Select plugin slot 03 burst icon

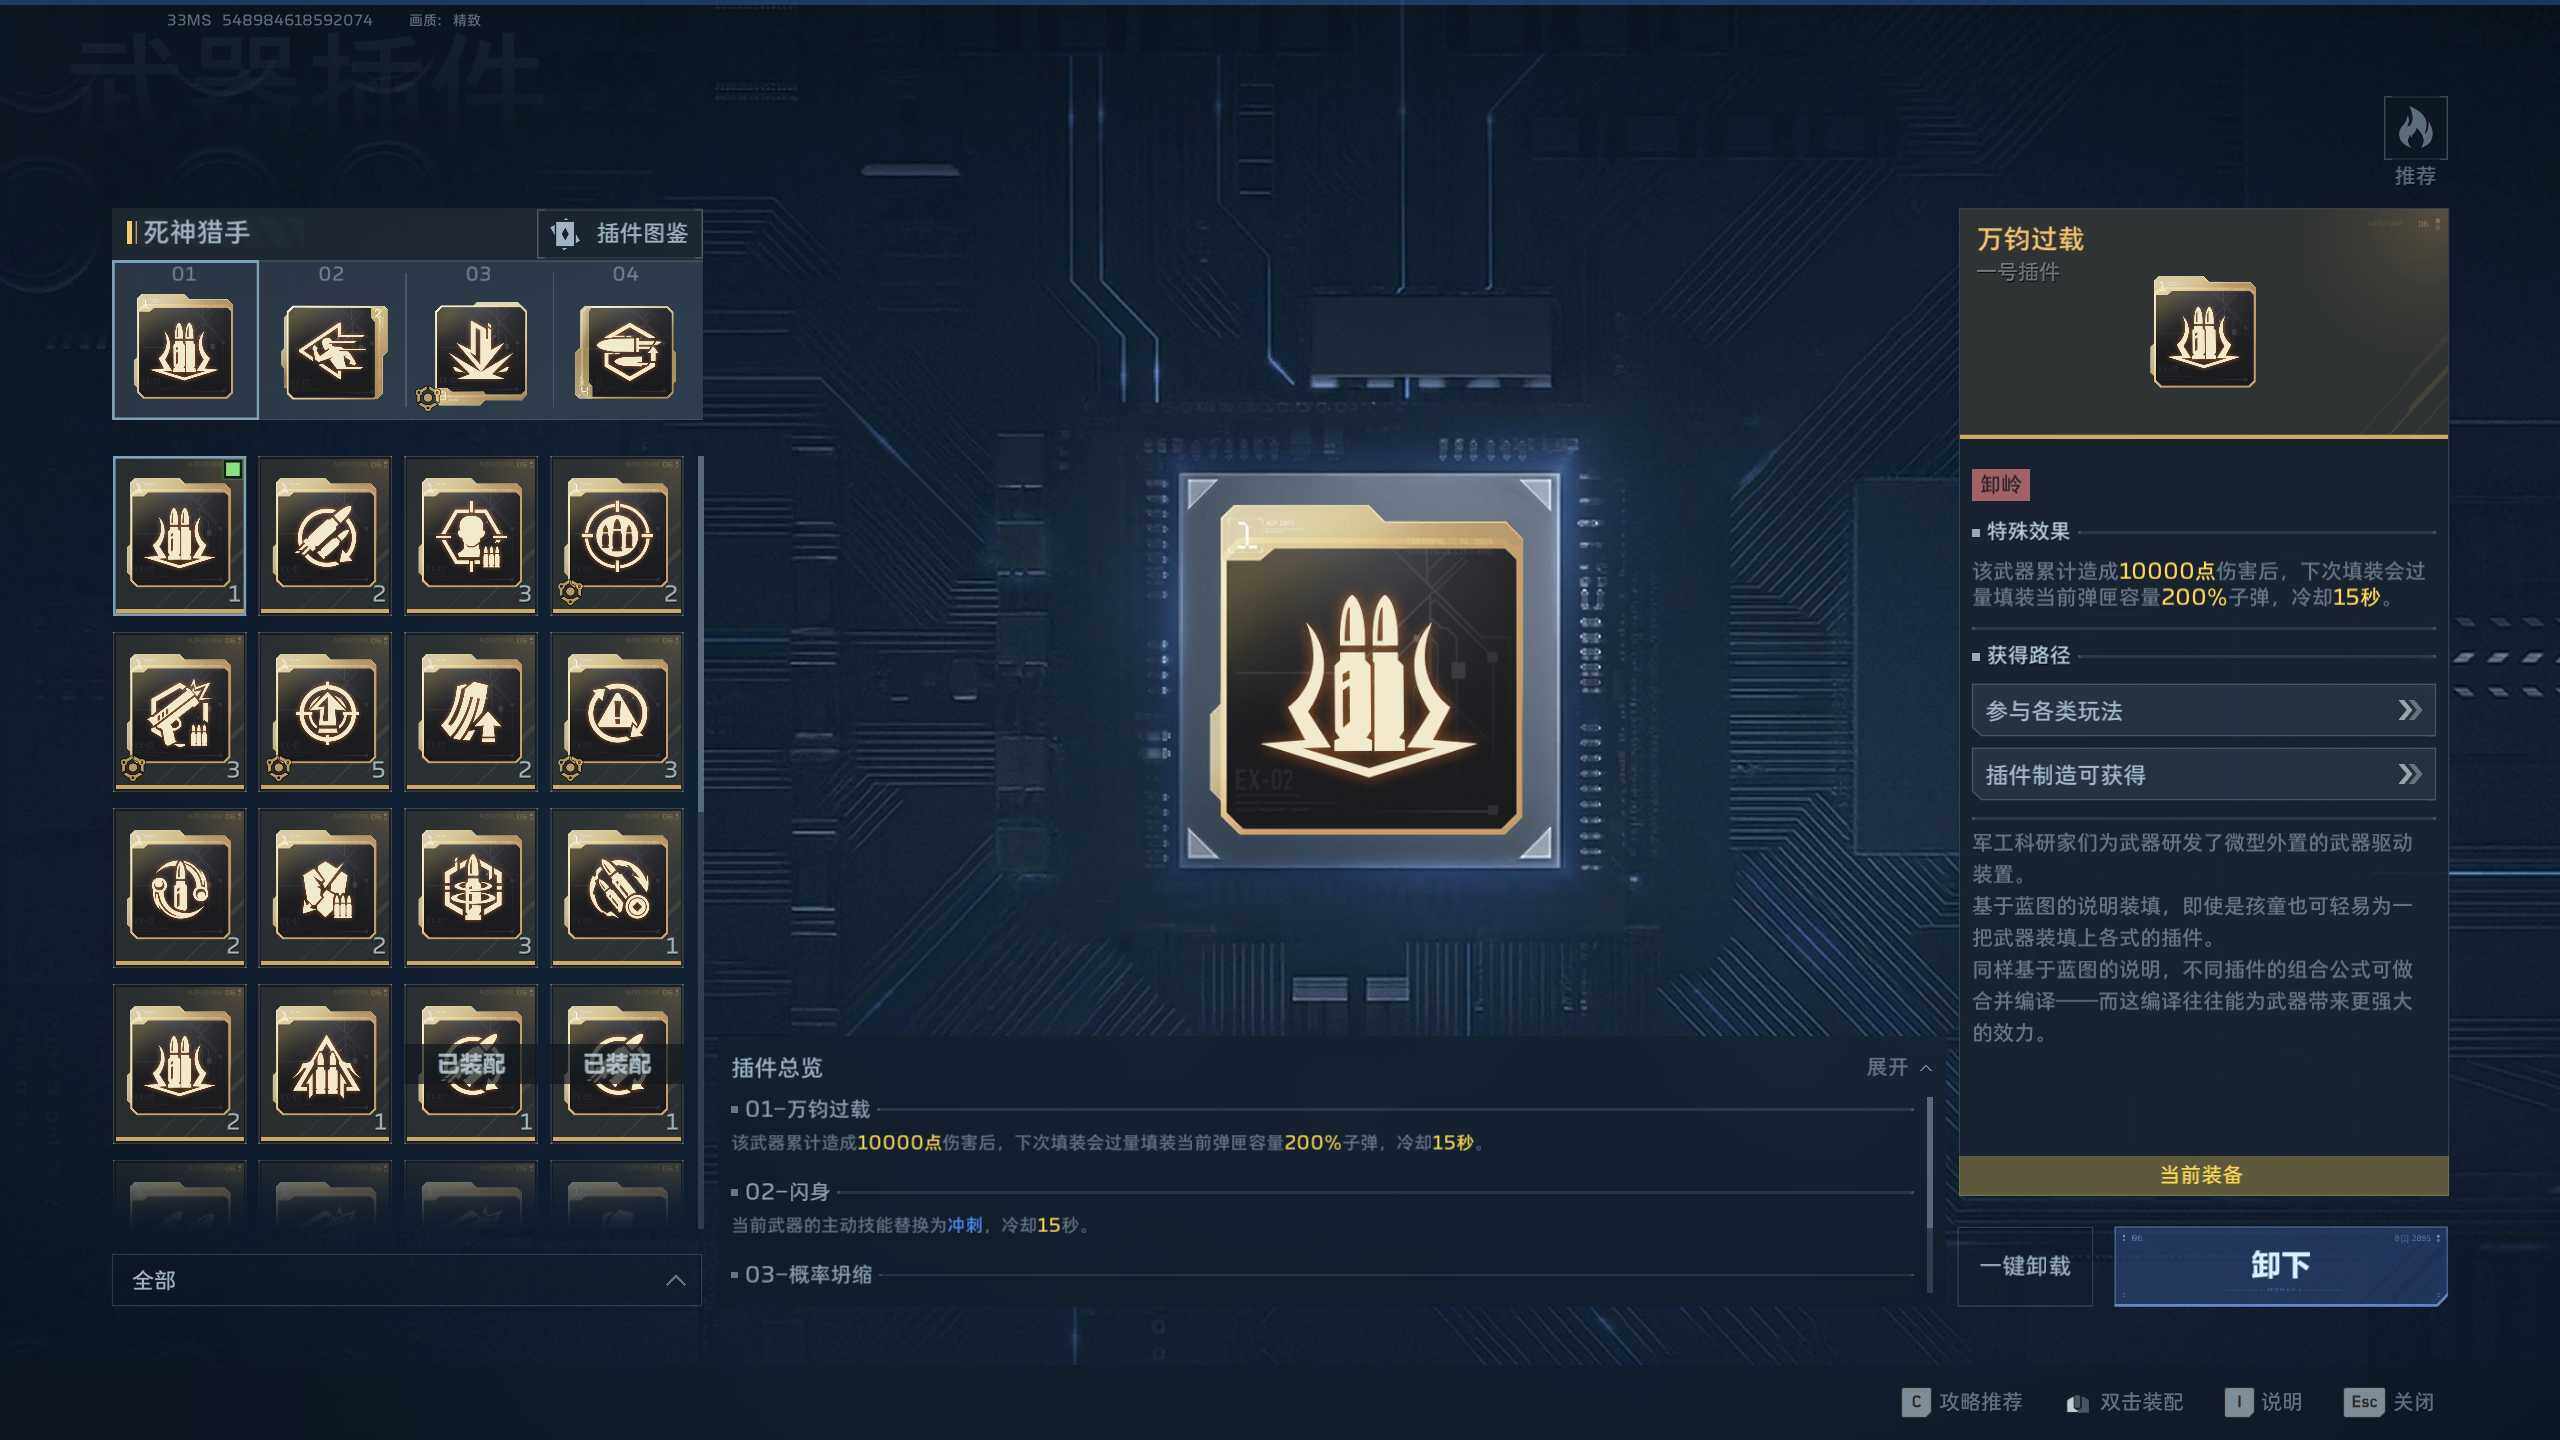pyautogui.click(x=478, y=351)
